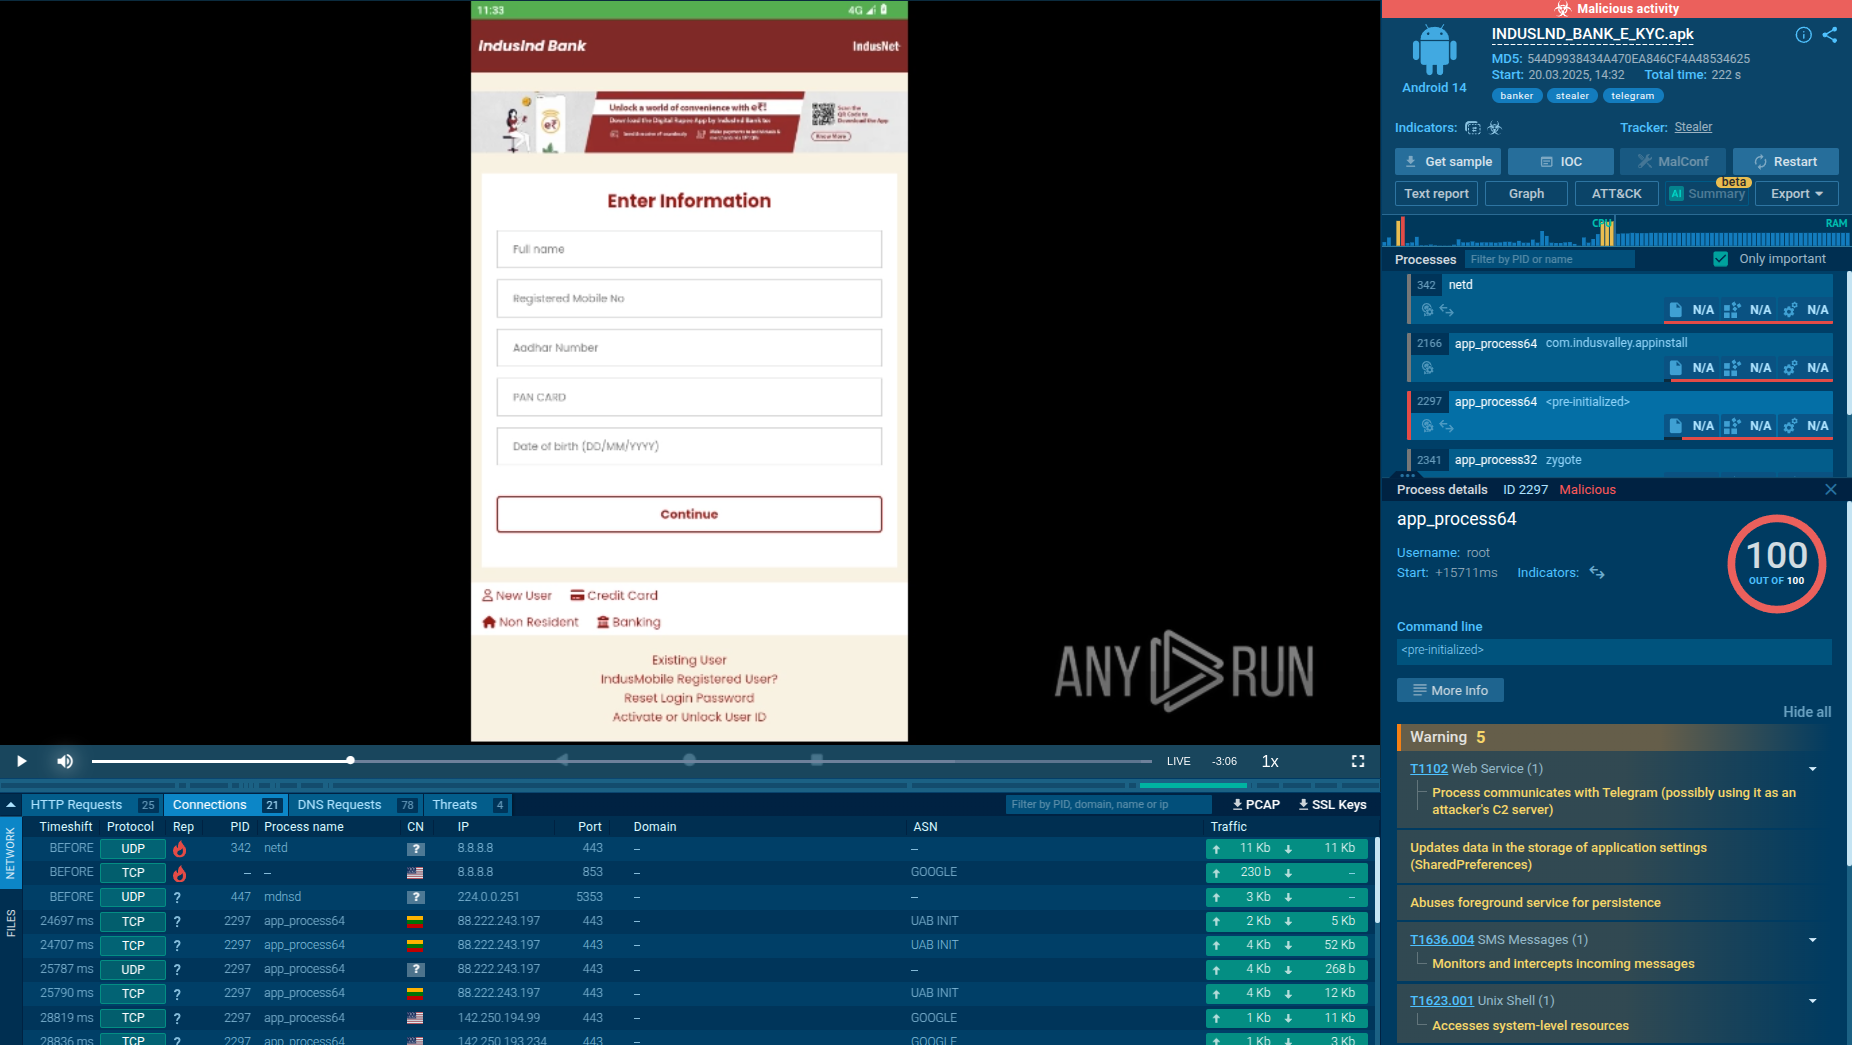Mute the video with the speaker icon

pyautogui.click(x=65, y=761)
